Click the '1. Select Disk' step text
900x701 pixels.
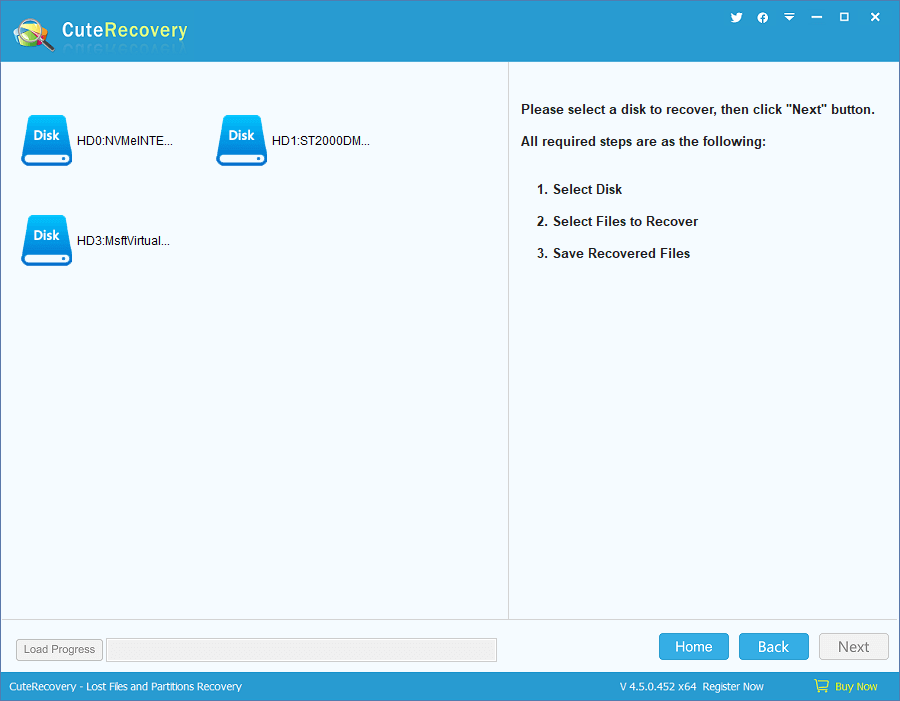click(x=579, y=189)
